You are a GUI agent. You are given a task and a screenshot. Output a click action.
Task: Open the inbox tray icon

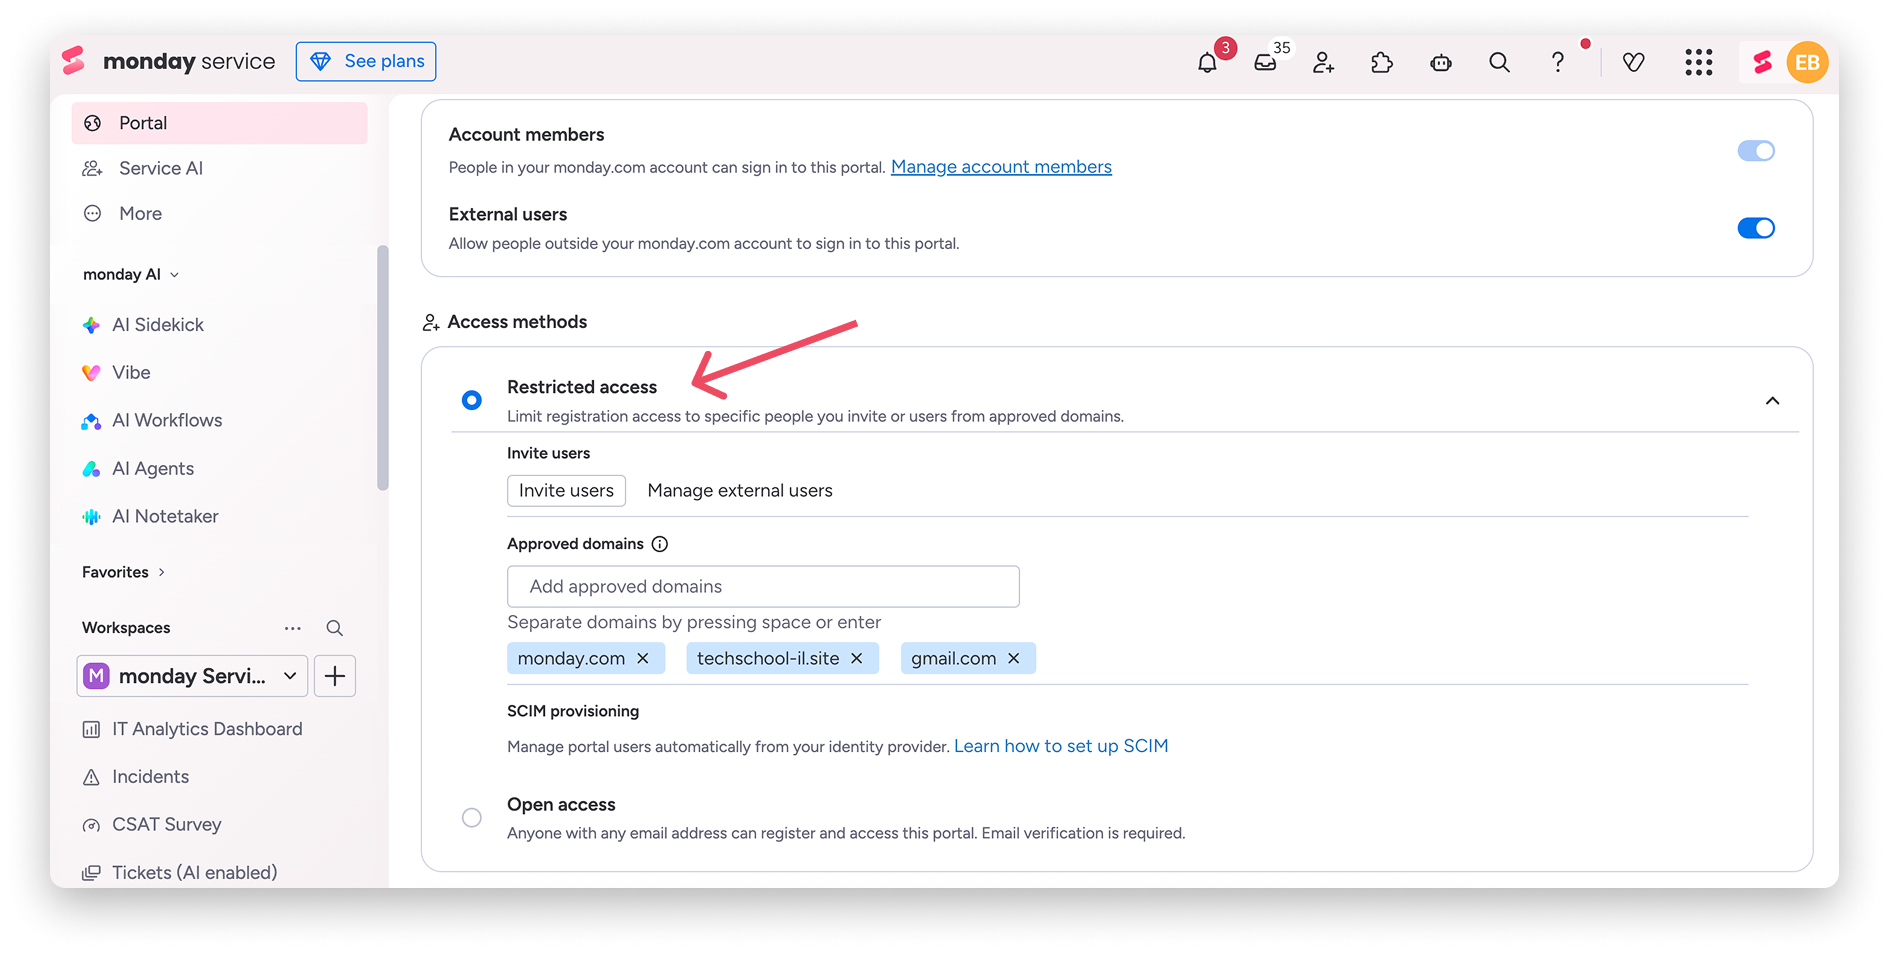tap(1265, 62)
